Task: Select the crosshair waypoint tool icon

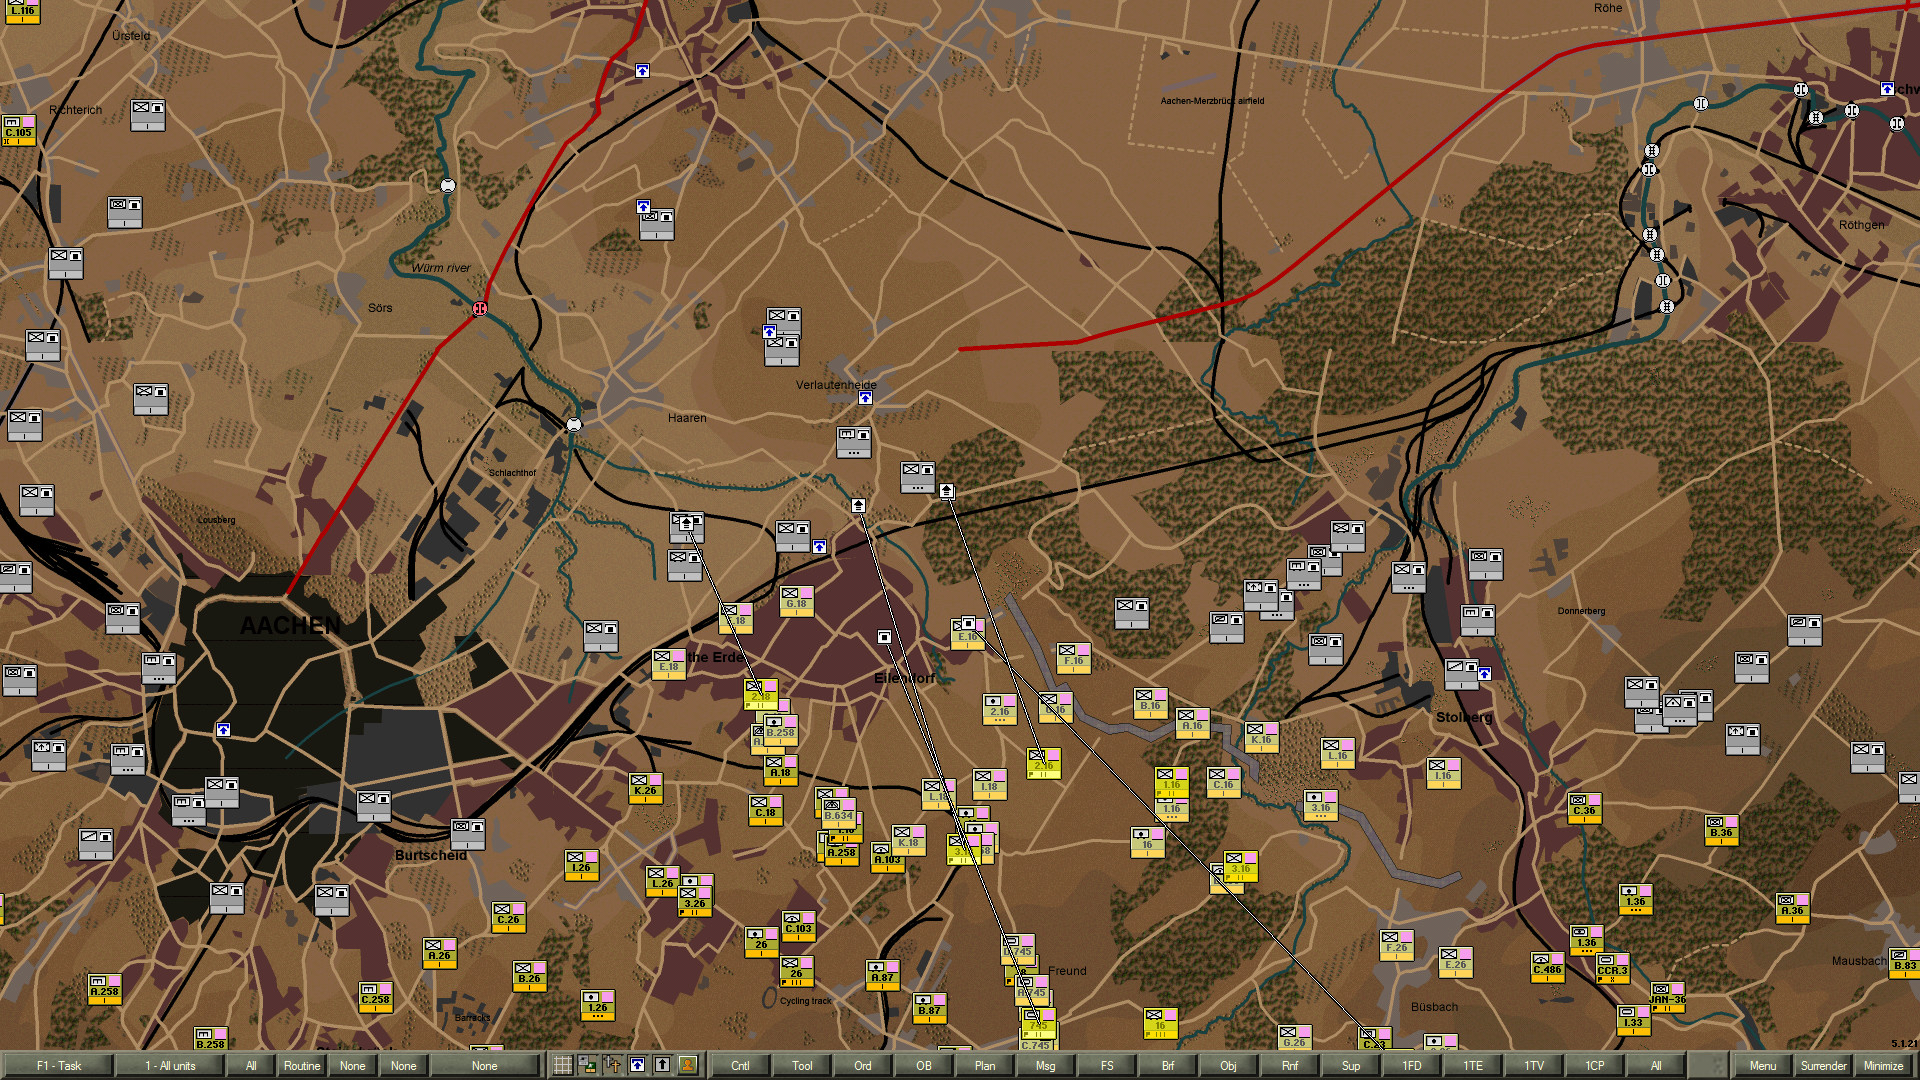Action: point(611,1066)
